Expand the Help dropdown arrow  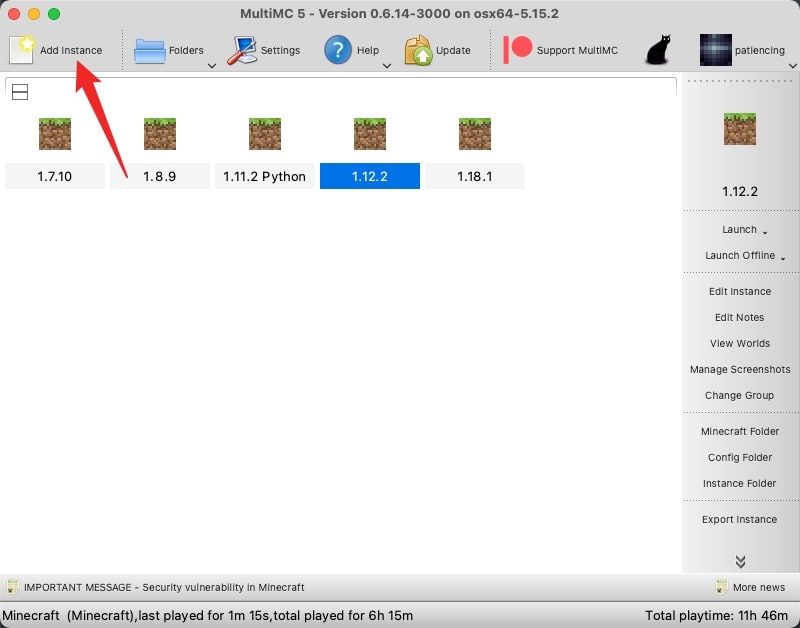click(387, 66)
